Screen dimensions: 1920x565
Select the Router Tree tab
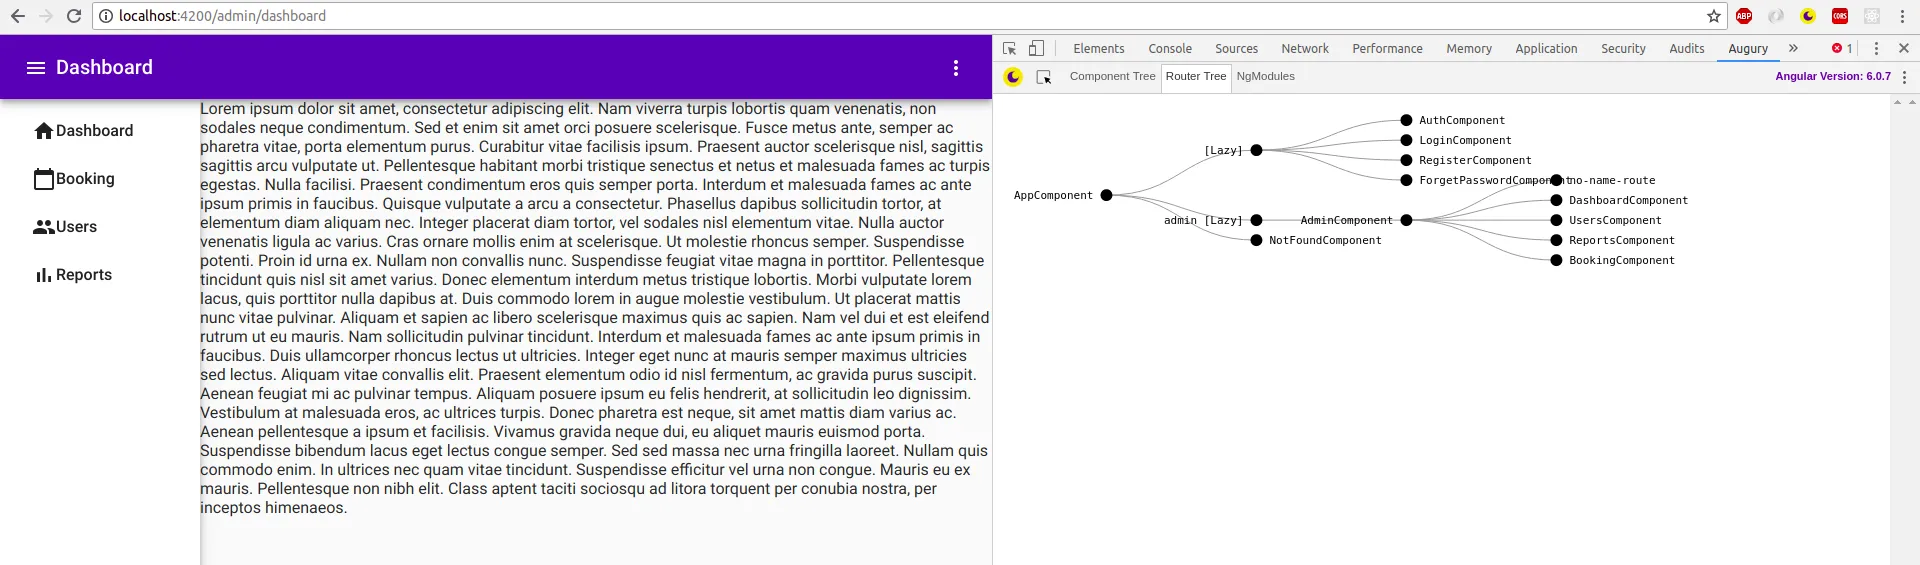(x=1196, y=77)
